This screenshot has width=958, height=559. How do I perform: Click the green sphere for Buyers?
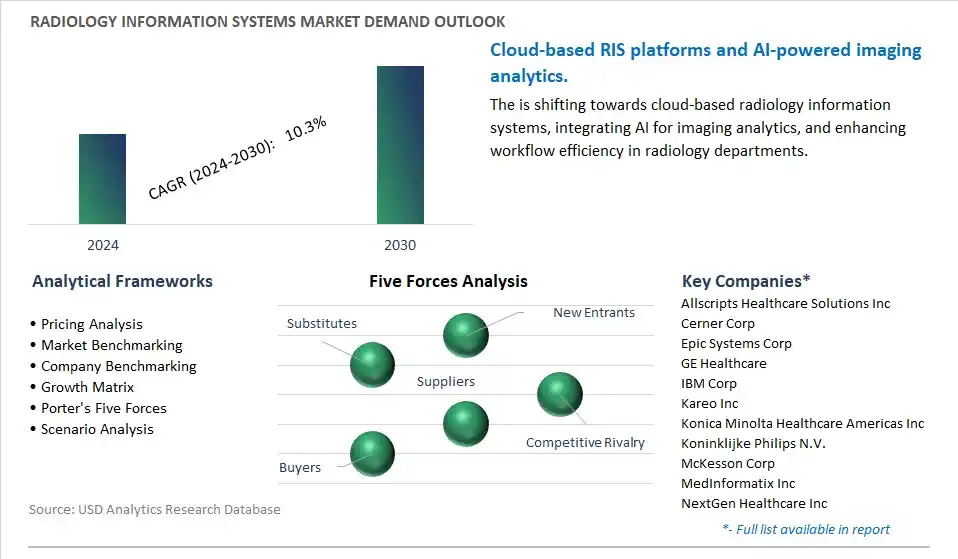(372, 454)
